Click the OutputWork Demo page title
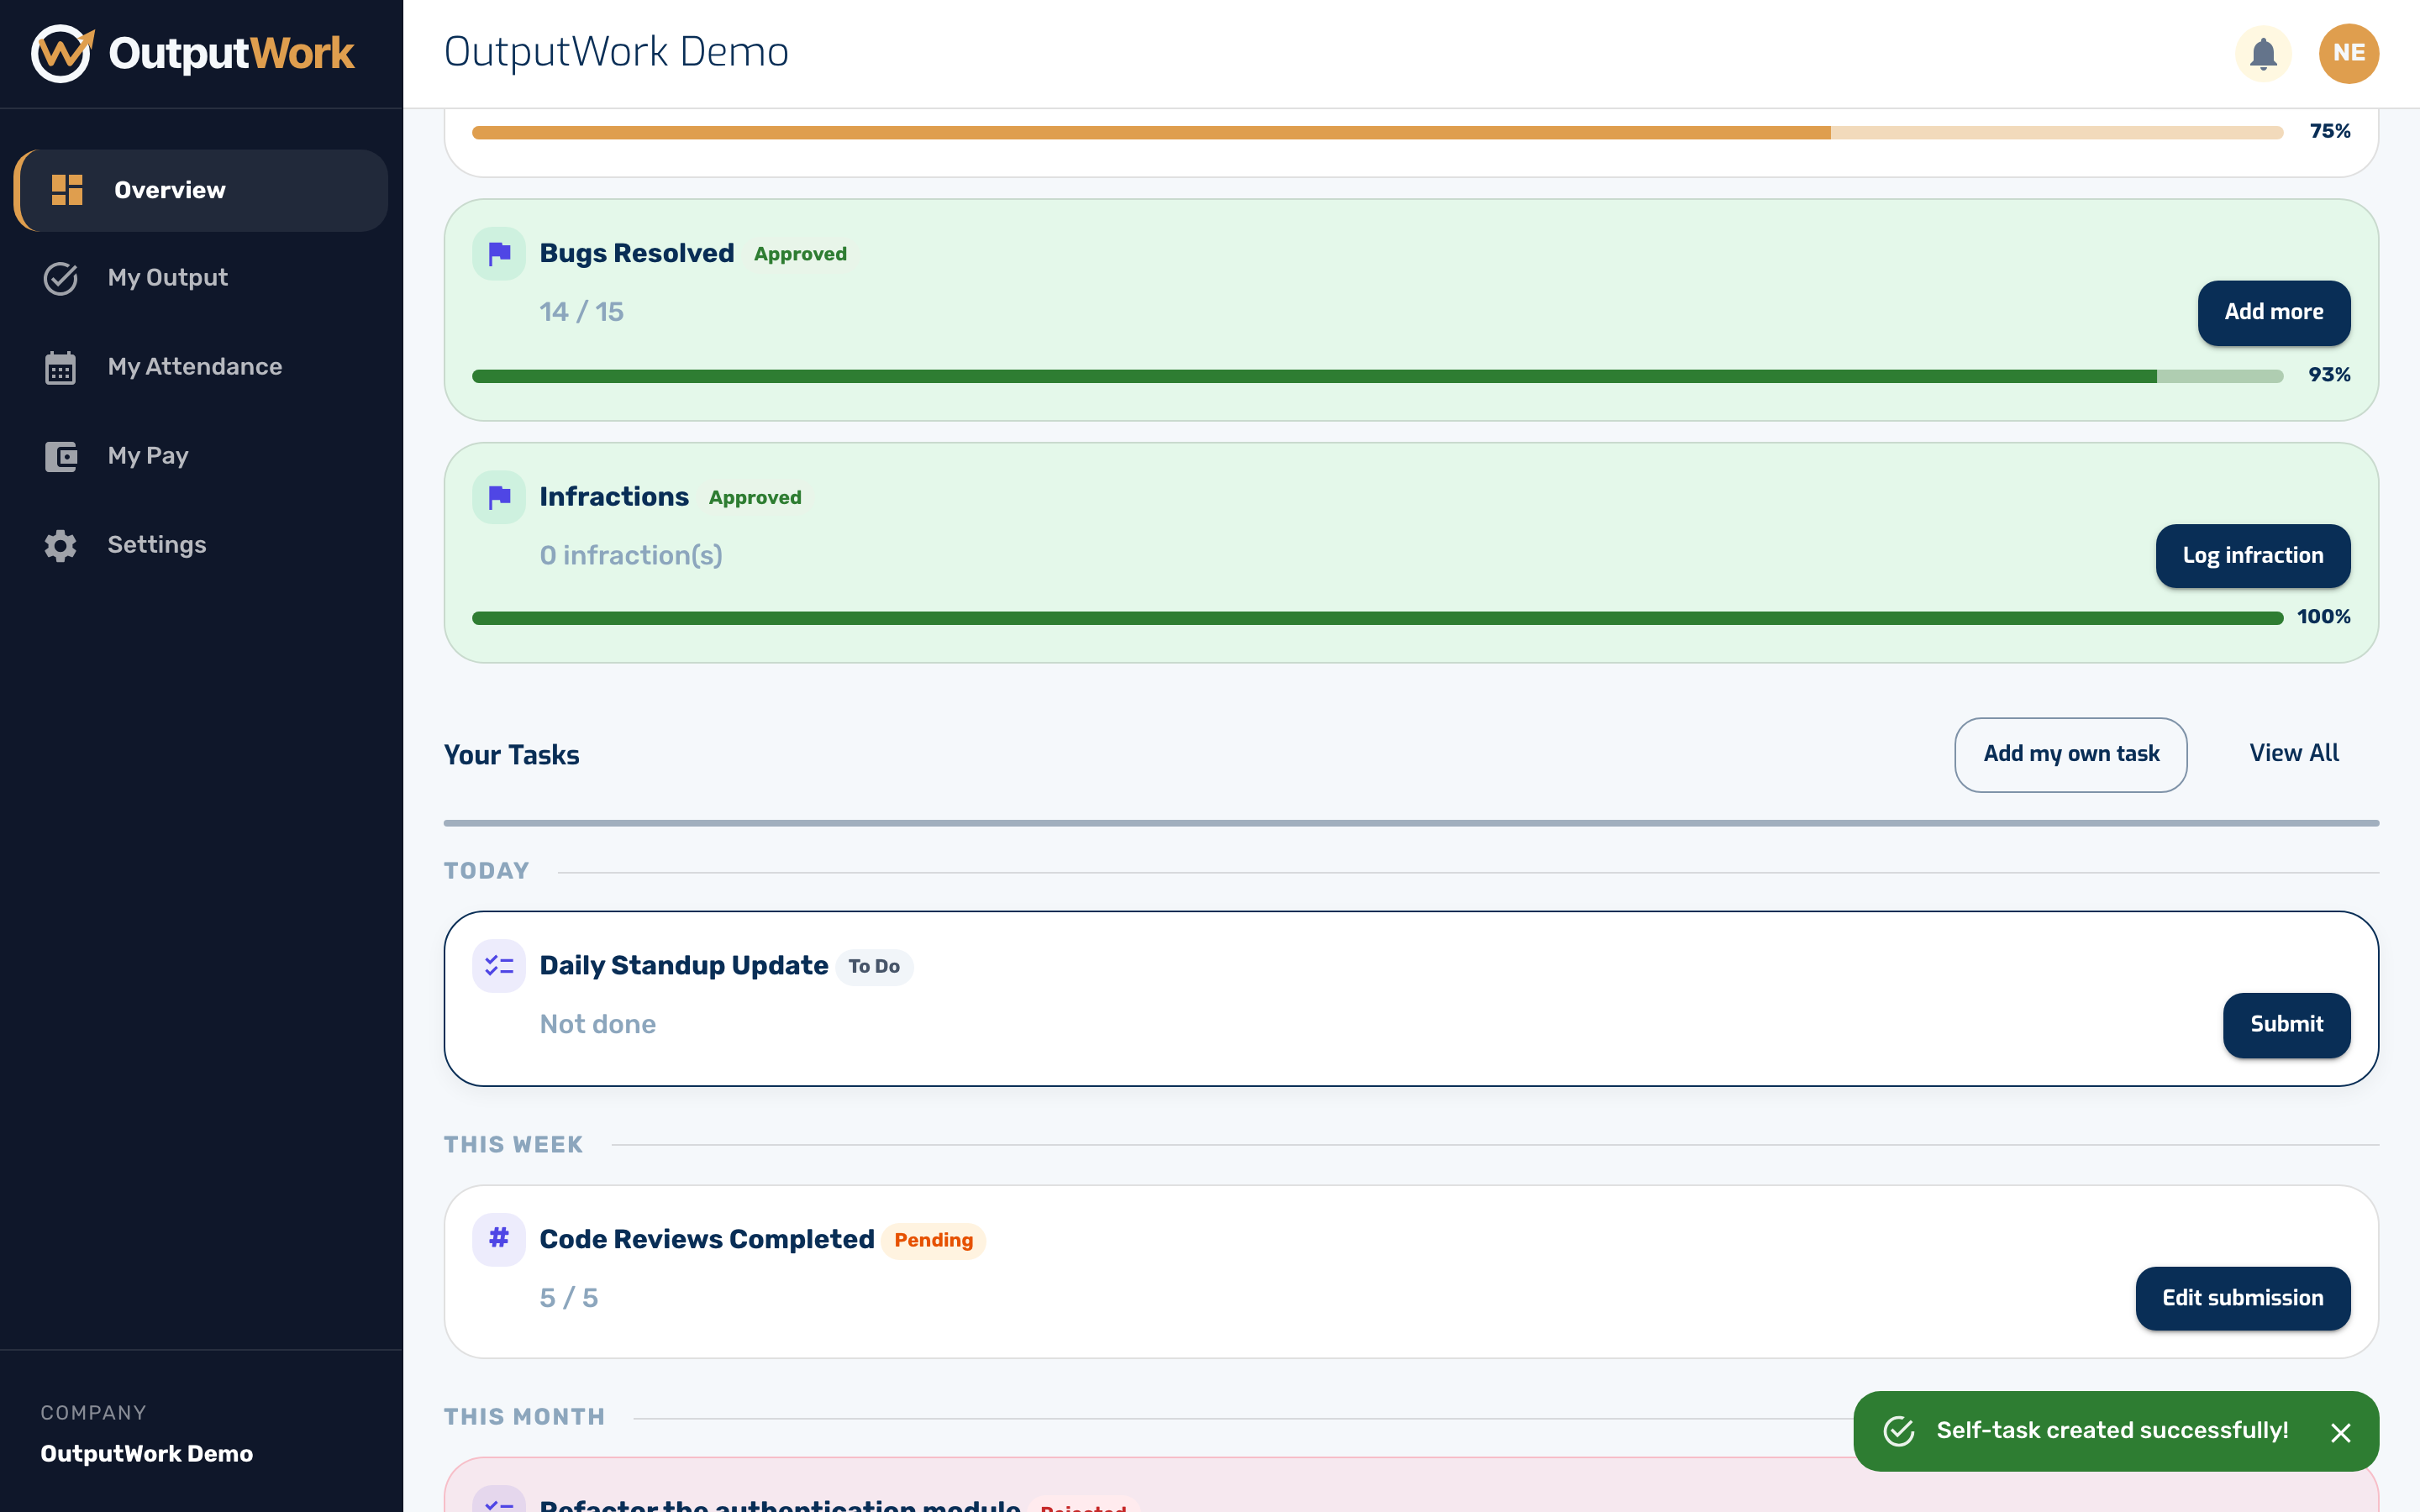 616,52
